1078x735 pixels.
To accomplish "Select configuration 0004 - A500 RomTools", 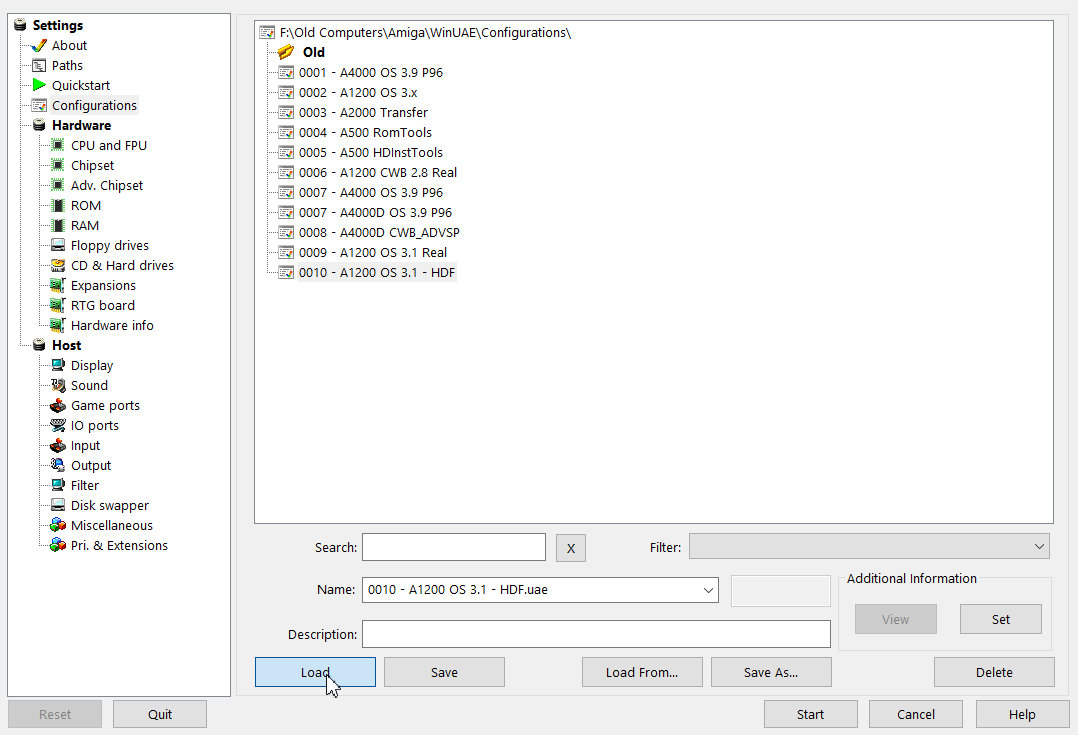I will [x=365, y=133].
